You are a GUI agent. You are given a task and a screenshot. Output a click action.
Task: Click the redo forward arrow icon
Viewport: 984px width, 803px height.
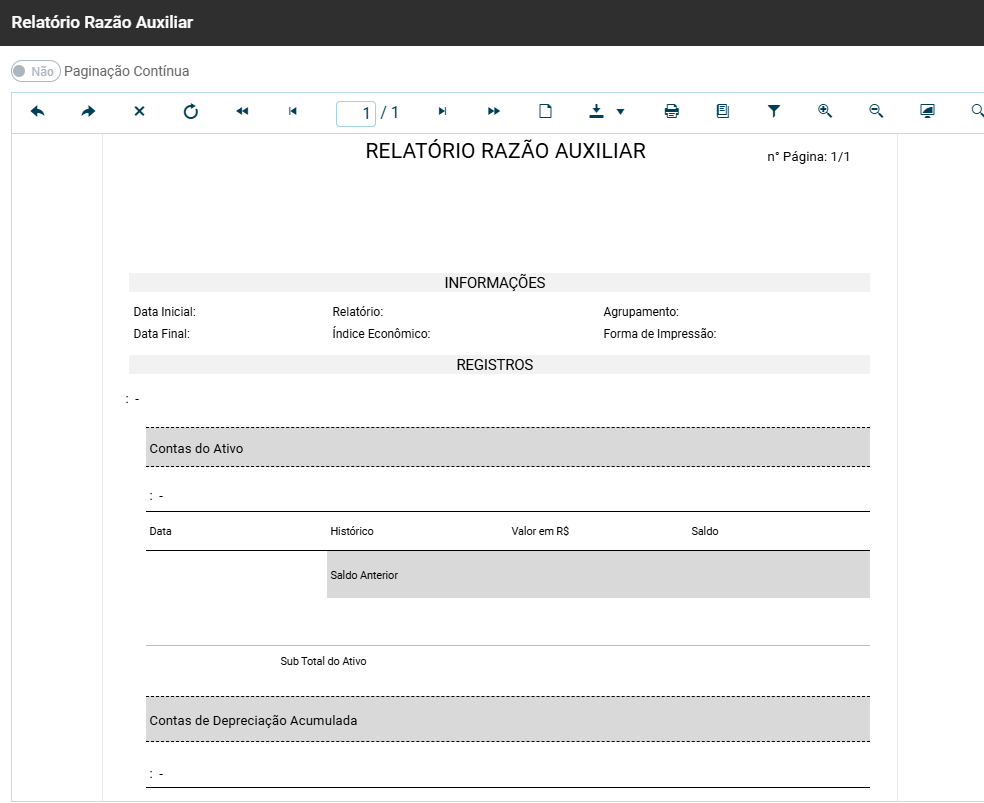[x=89, y=112]
